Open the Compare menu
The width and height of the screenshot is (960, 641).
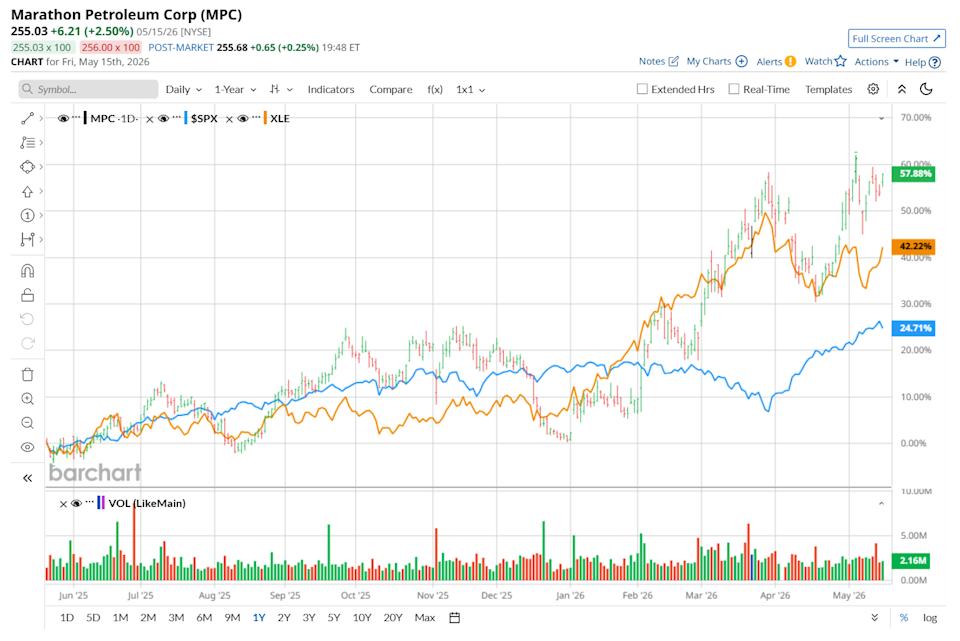[x=391, y=89]
